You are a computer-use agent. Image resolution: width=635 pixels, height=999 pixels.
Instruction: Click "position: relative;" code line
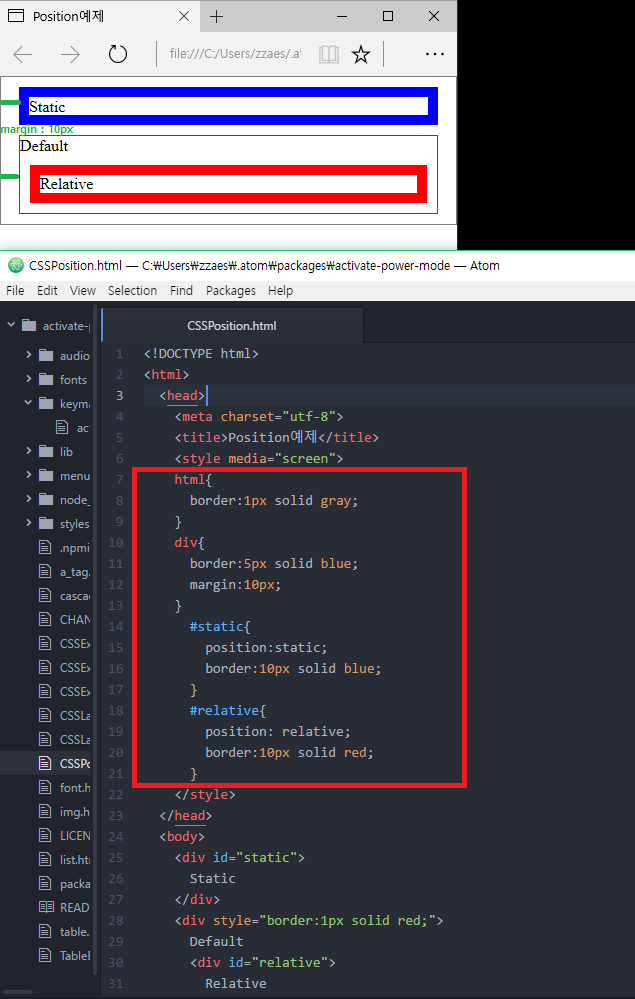coord(278,731)
